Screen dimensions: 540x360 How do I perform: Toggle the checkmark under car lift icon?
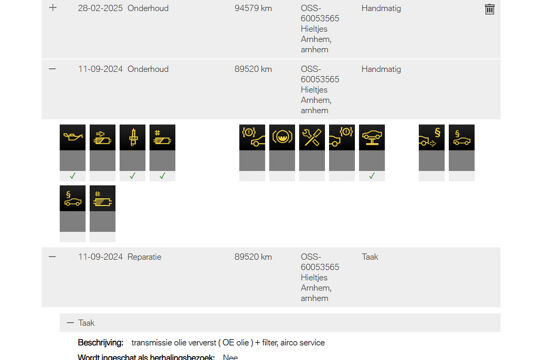click(x=372, y=176)
